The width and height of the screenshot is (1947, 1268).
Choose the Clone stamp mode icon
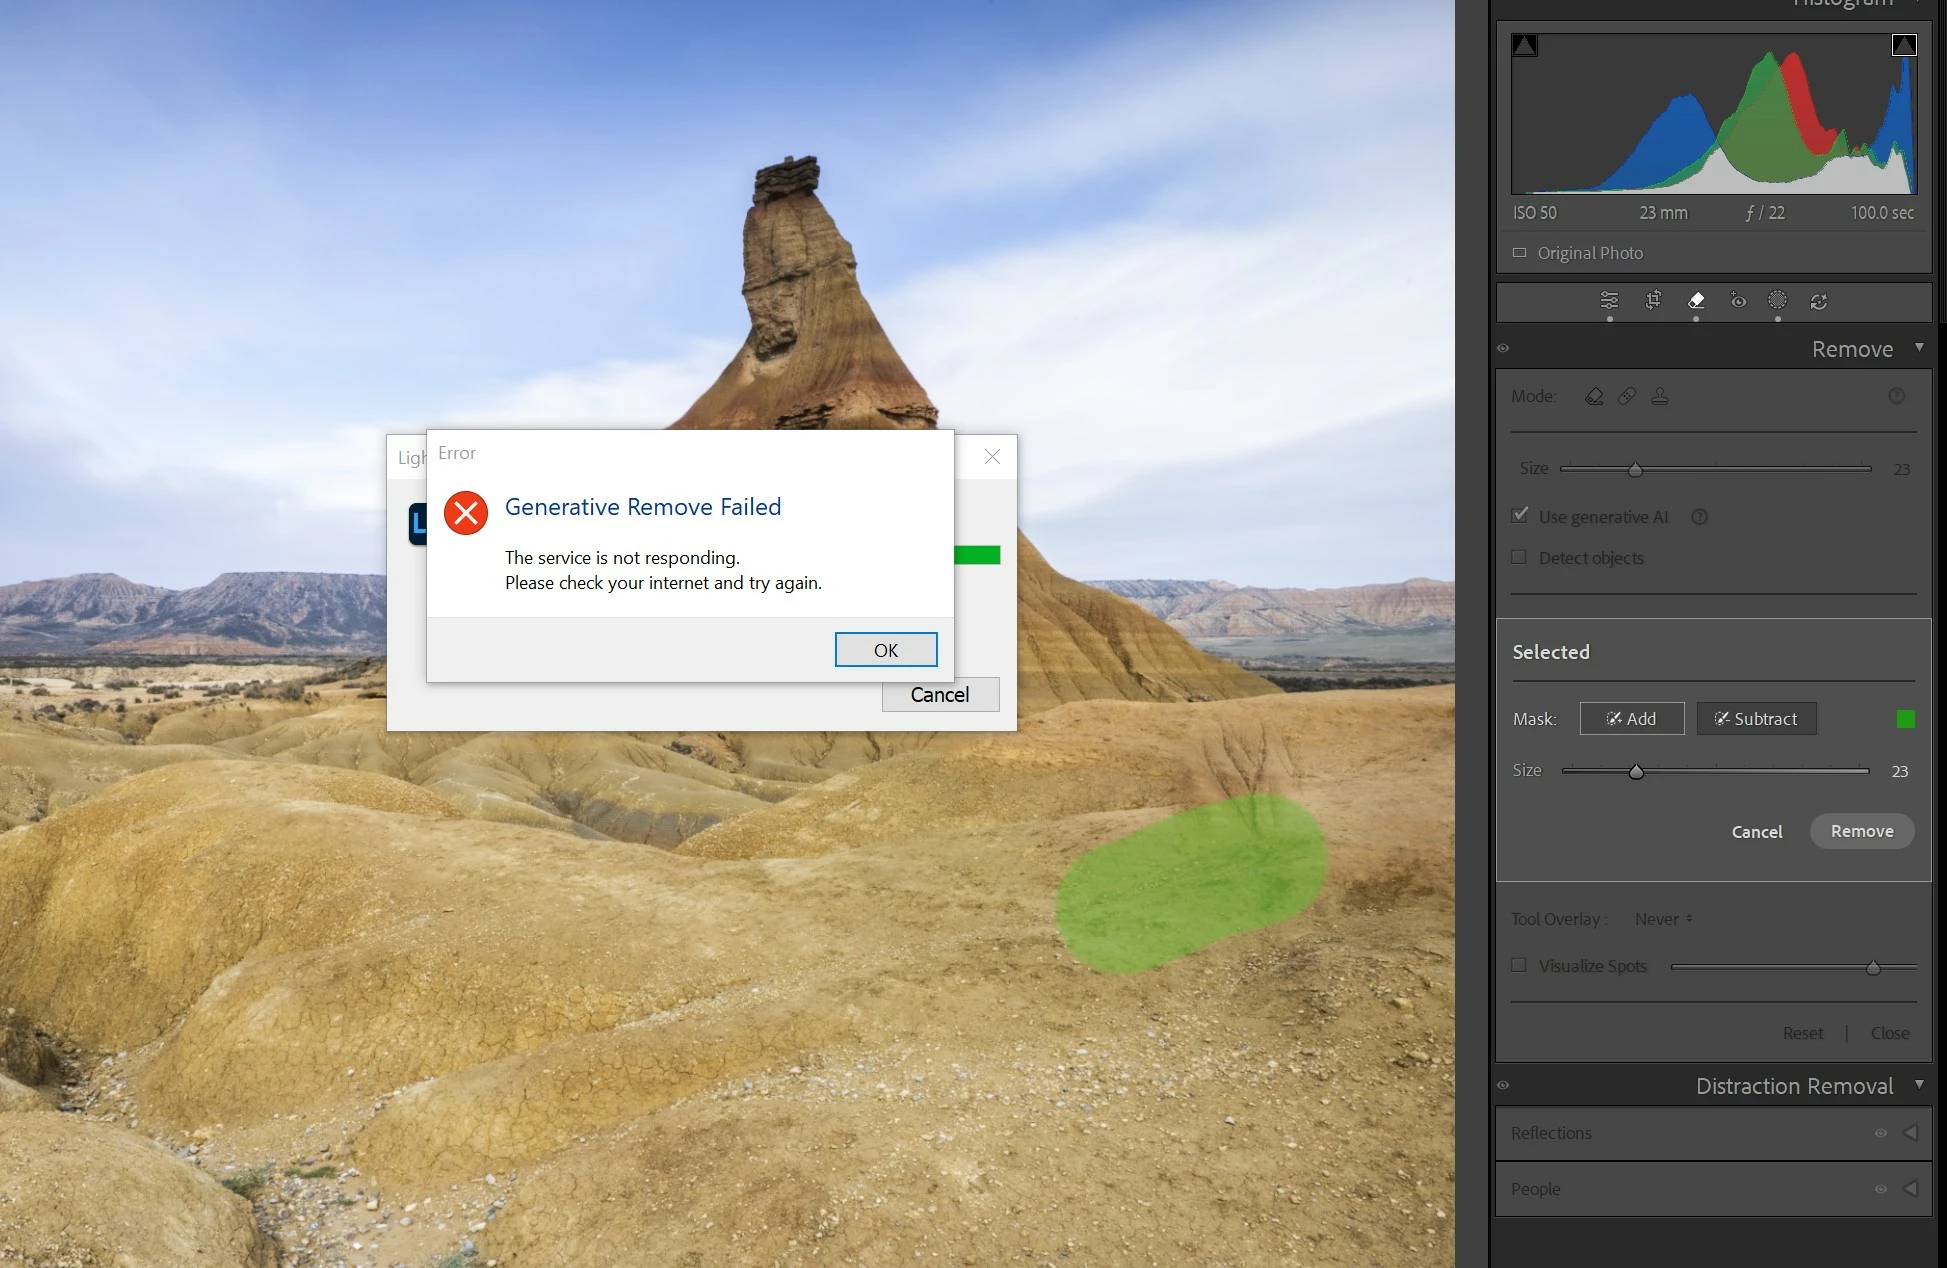(1660, 396)
